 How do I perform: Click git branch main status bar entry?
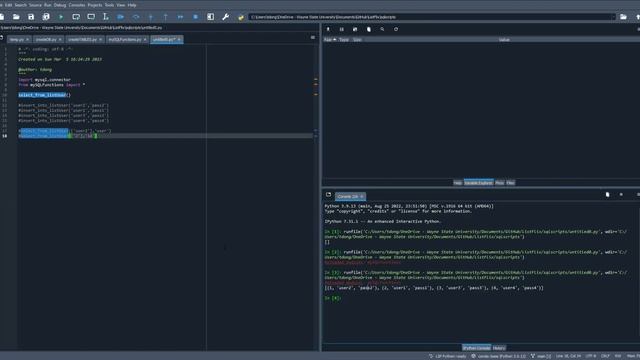click(541, 356)
